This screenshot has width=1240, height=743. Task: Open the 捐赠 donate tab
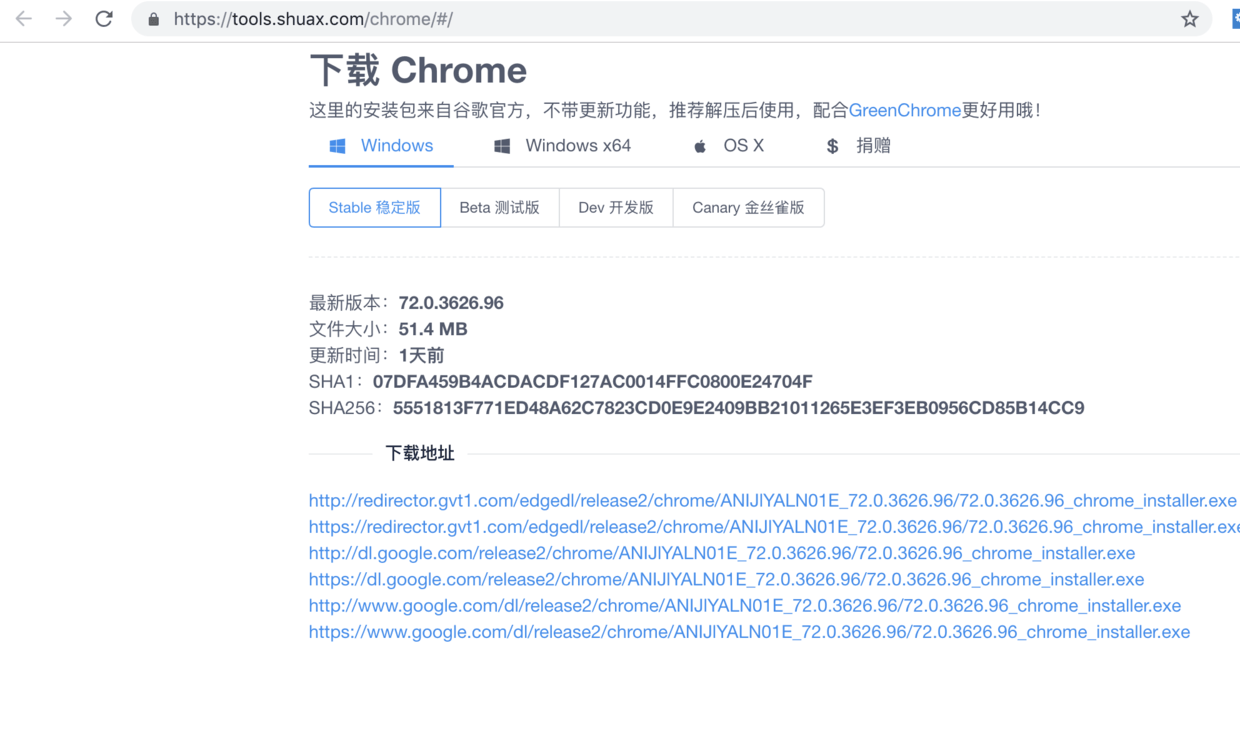858,146
